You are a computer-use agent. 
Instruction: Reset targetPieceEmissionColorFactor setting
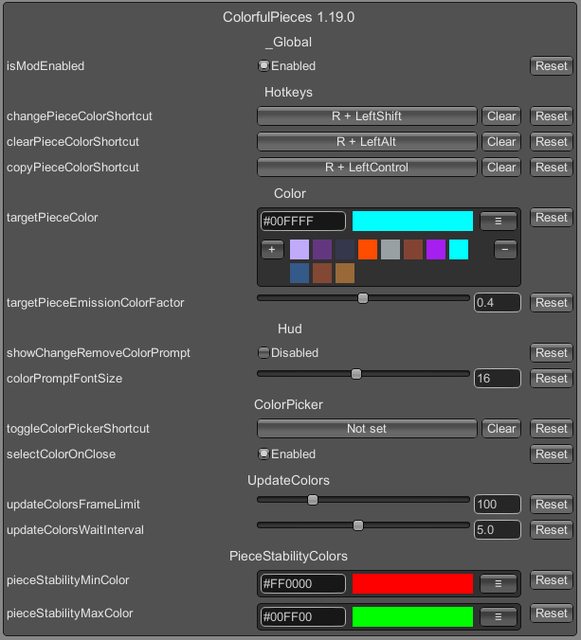(551, 303)
